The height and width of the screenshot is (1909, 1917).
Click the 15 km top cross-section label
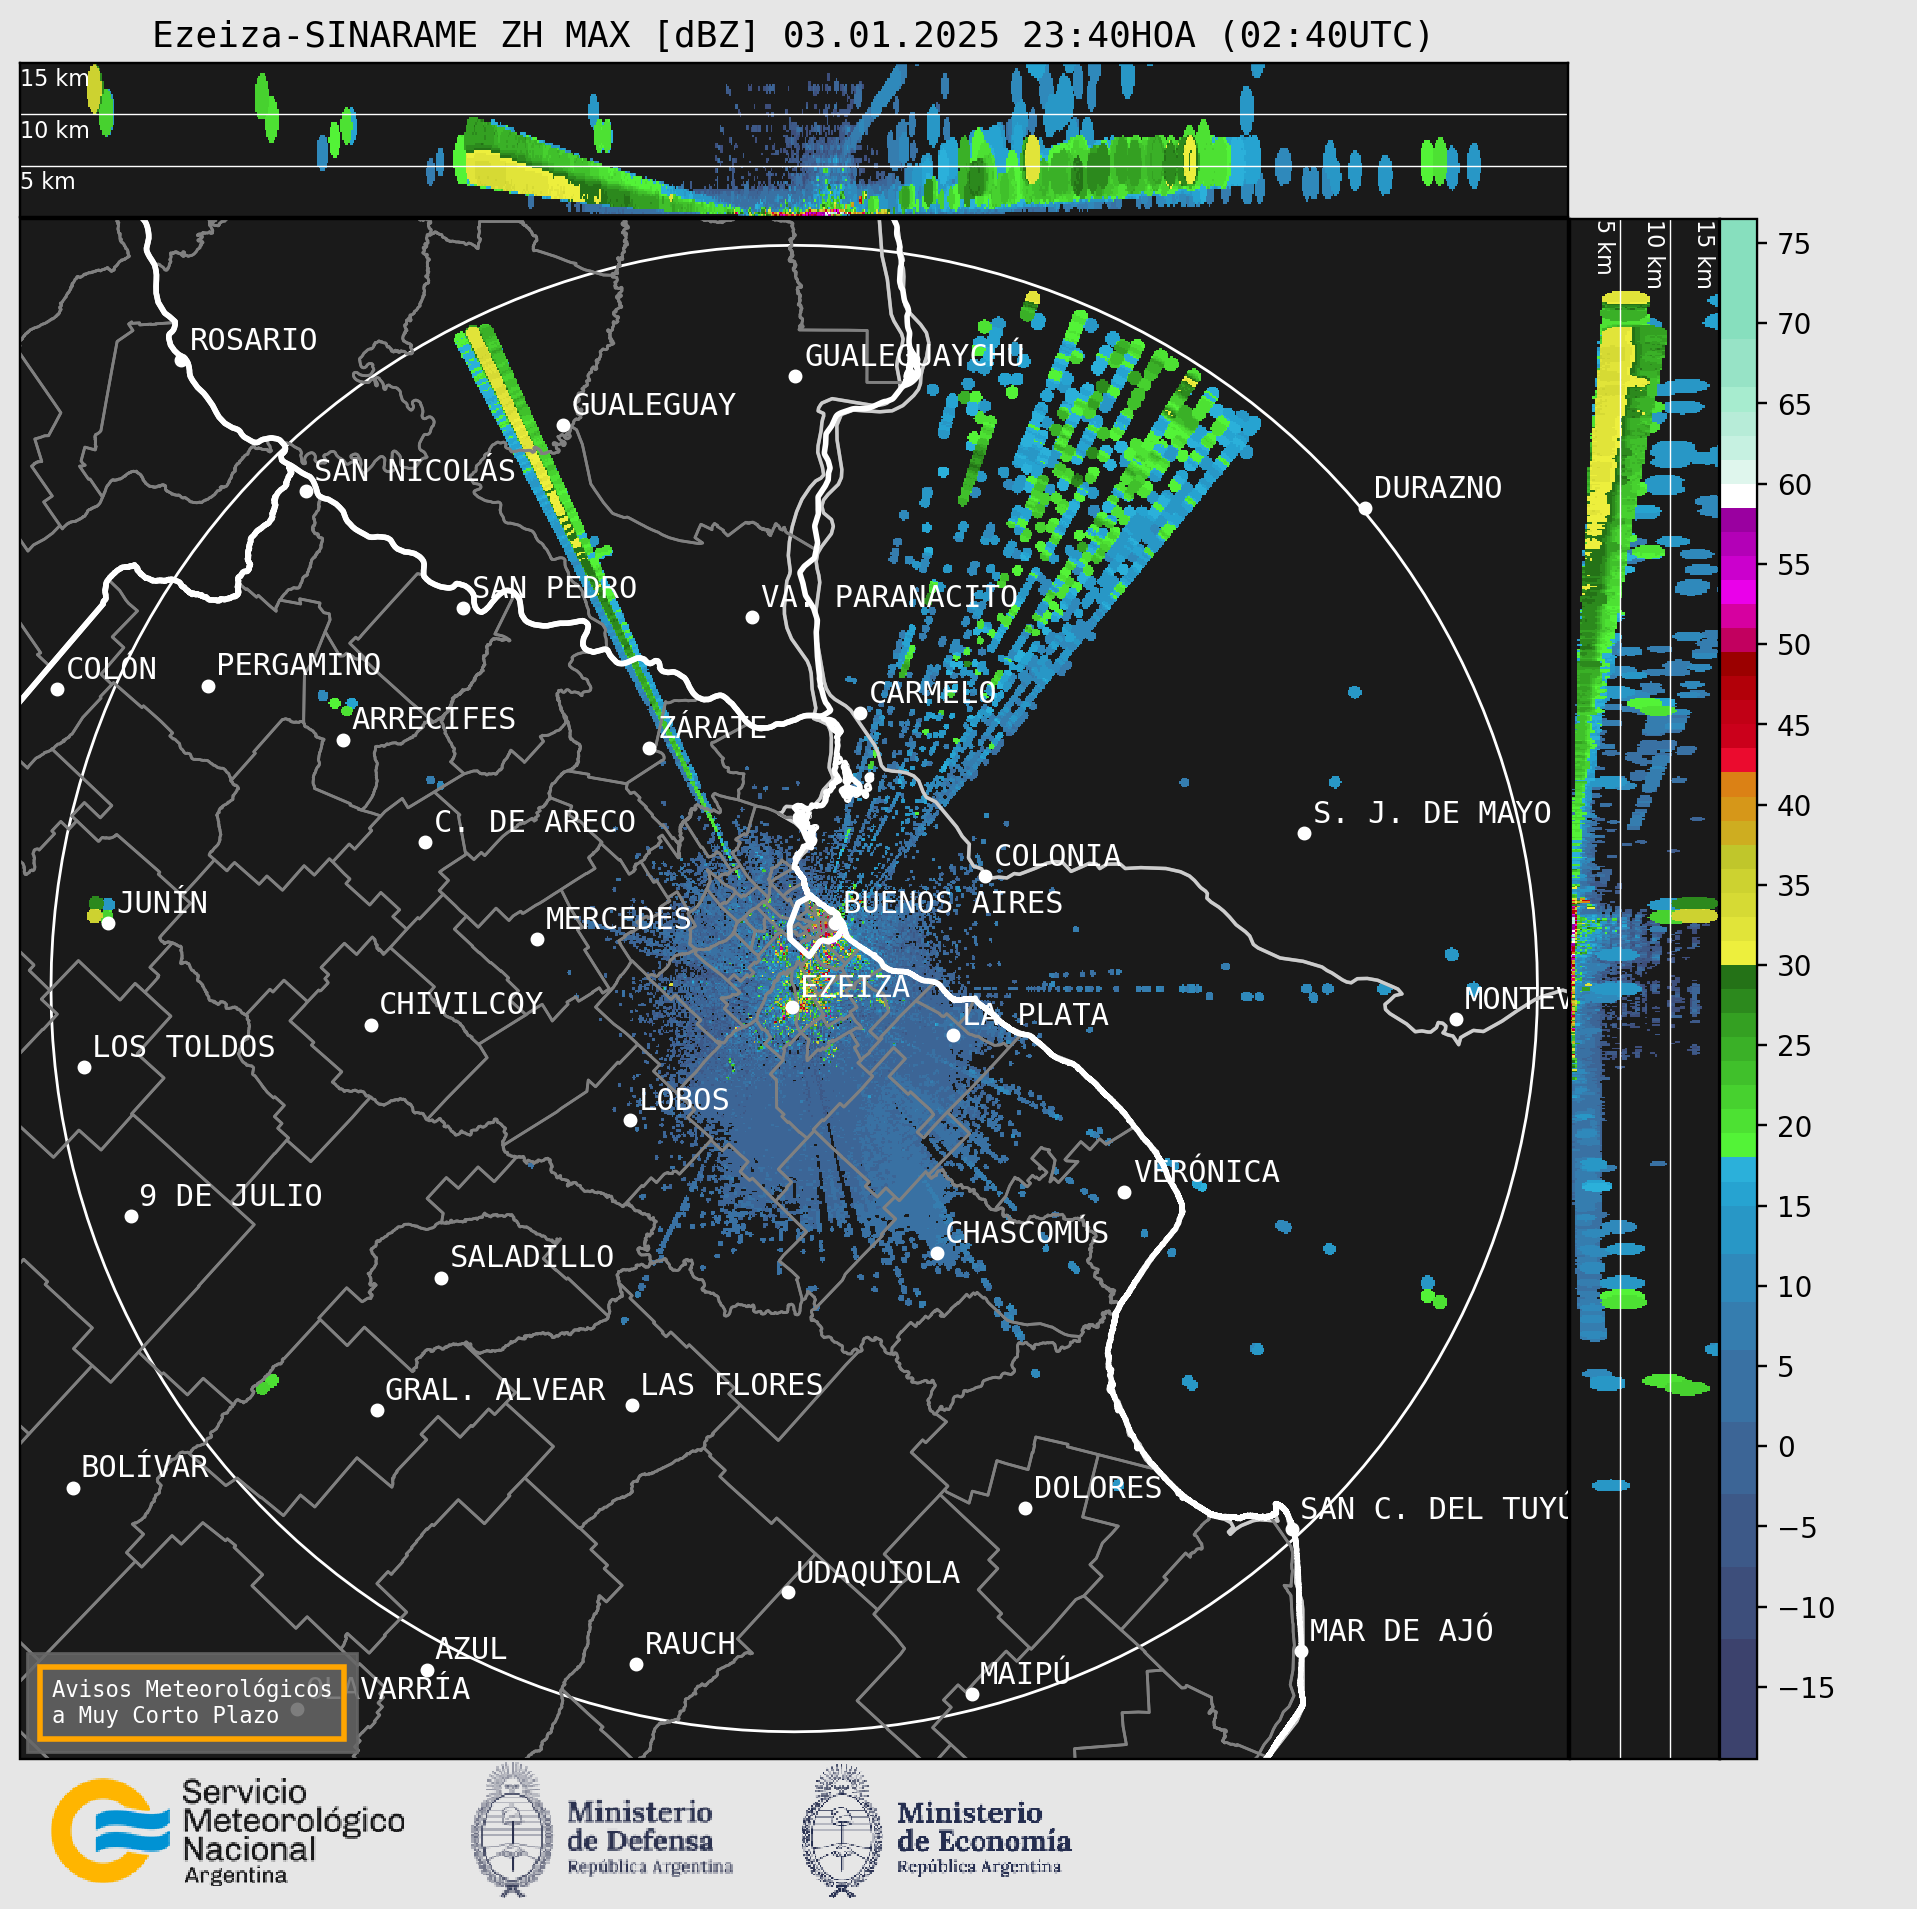(x=54, y=78)
